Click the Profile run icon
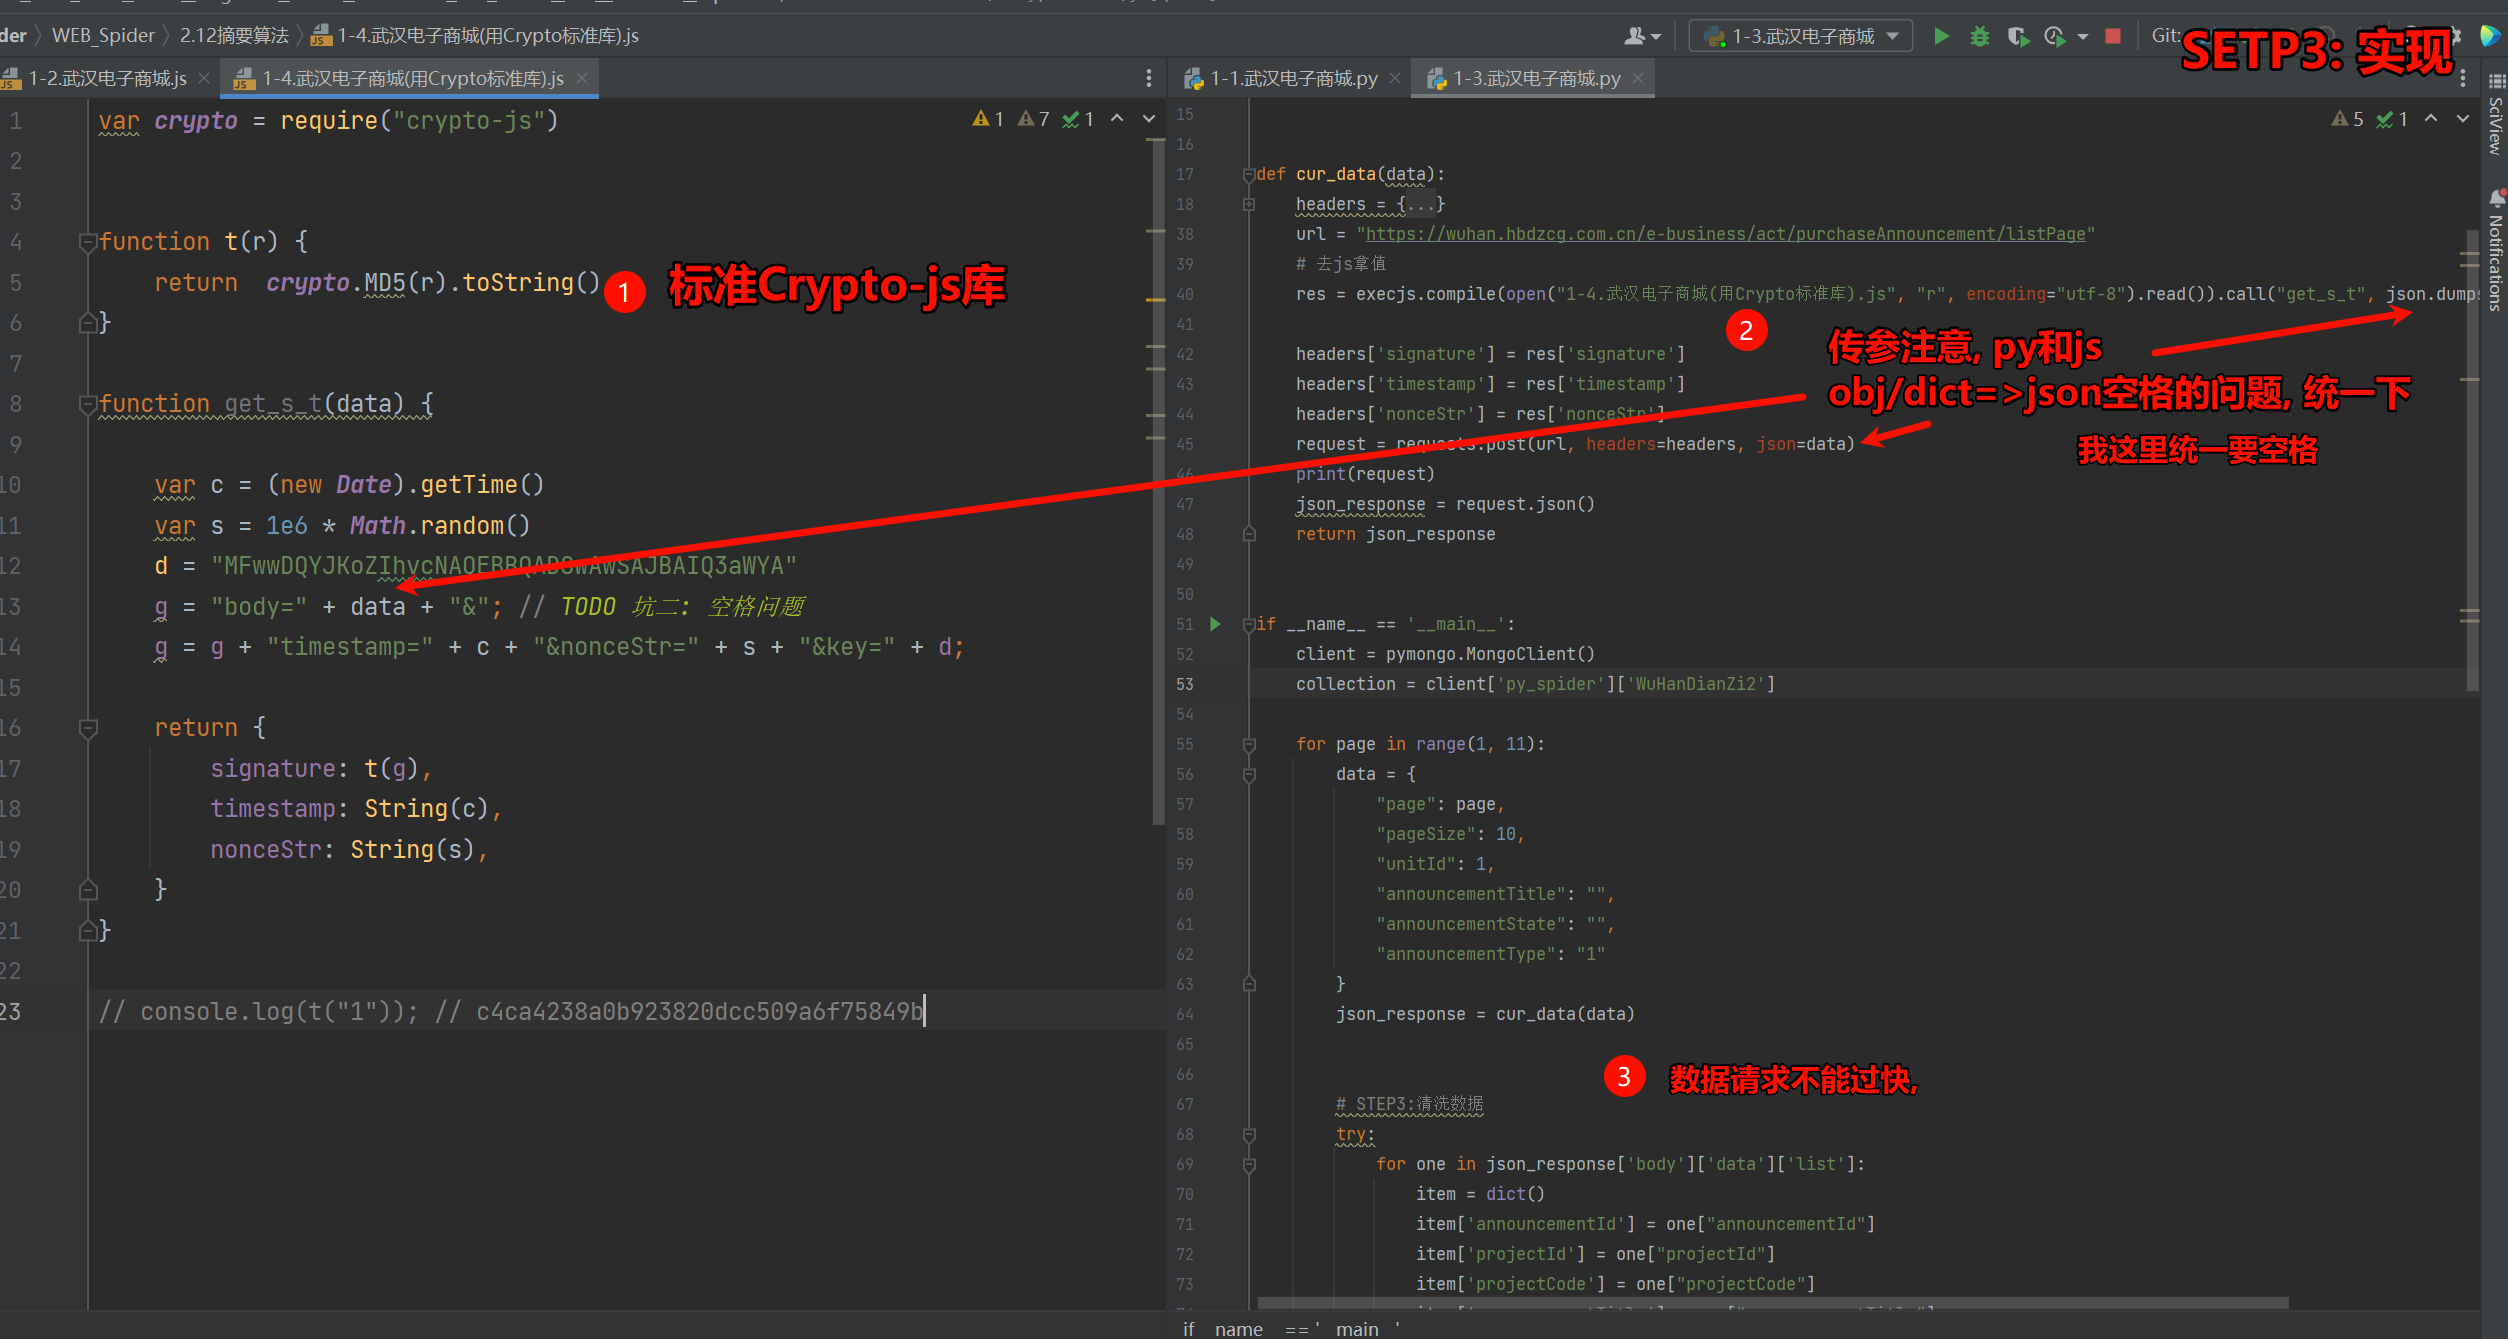The width and height of the screenshot is (2508, 1339). coord(2054,36)
